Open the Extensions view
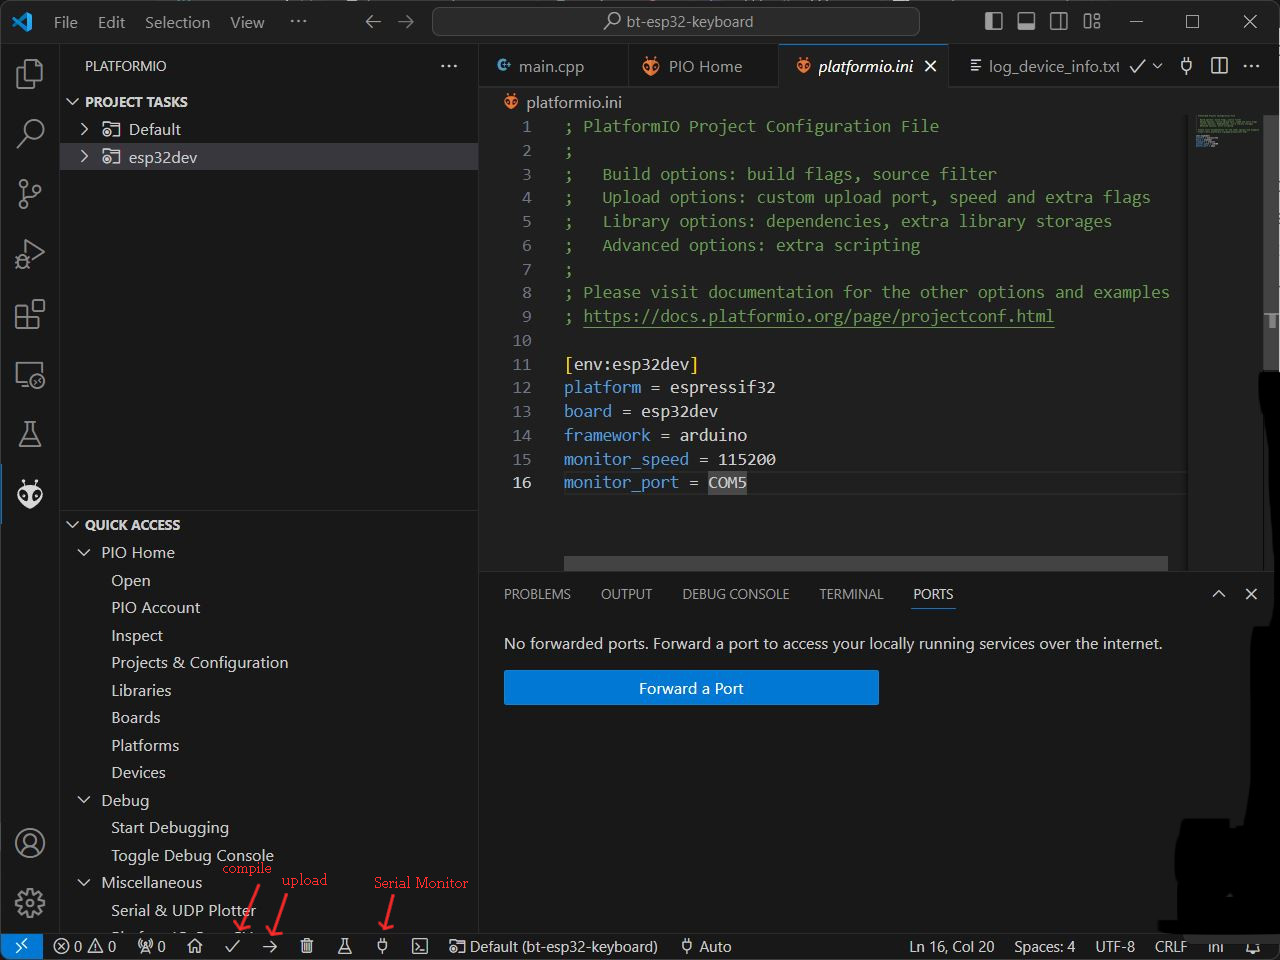Viewport: 1280px width, 960px height. click(x=30, y=314)
